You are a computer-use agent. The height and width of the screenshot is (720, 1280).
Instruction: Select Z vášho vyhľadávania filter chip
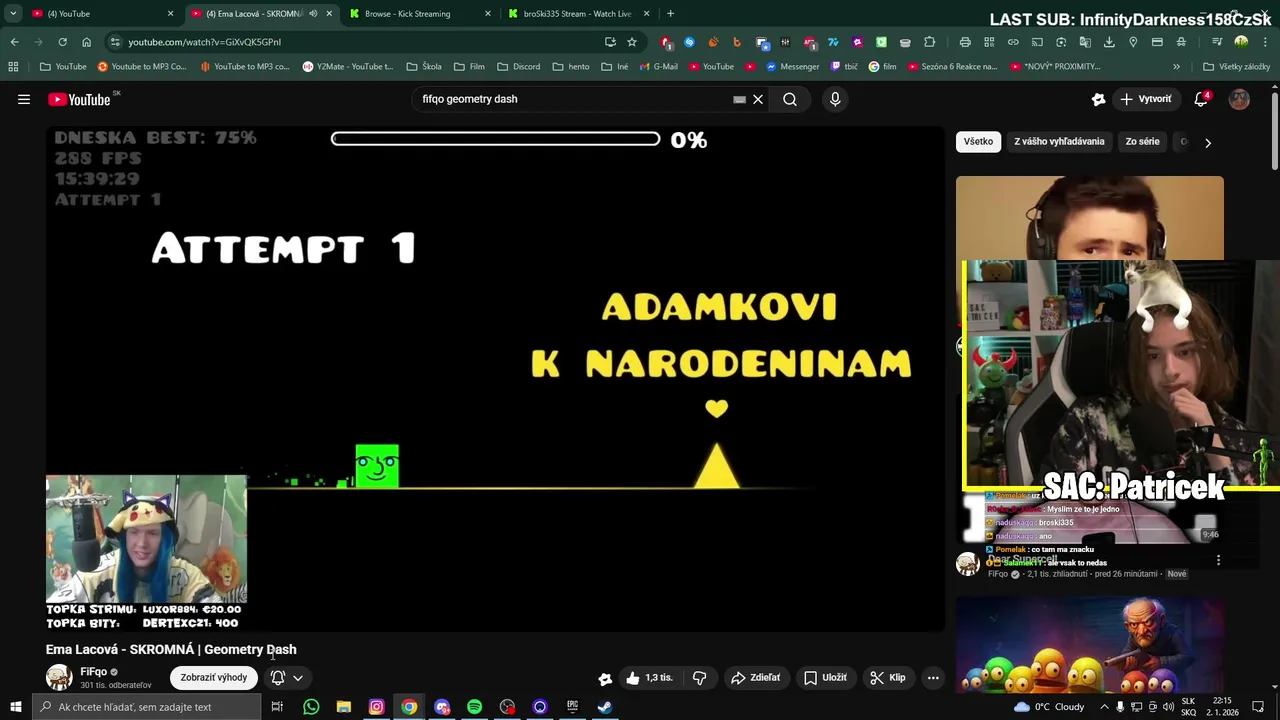click(1059, 141)
